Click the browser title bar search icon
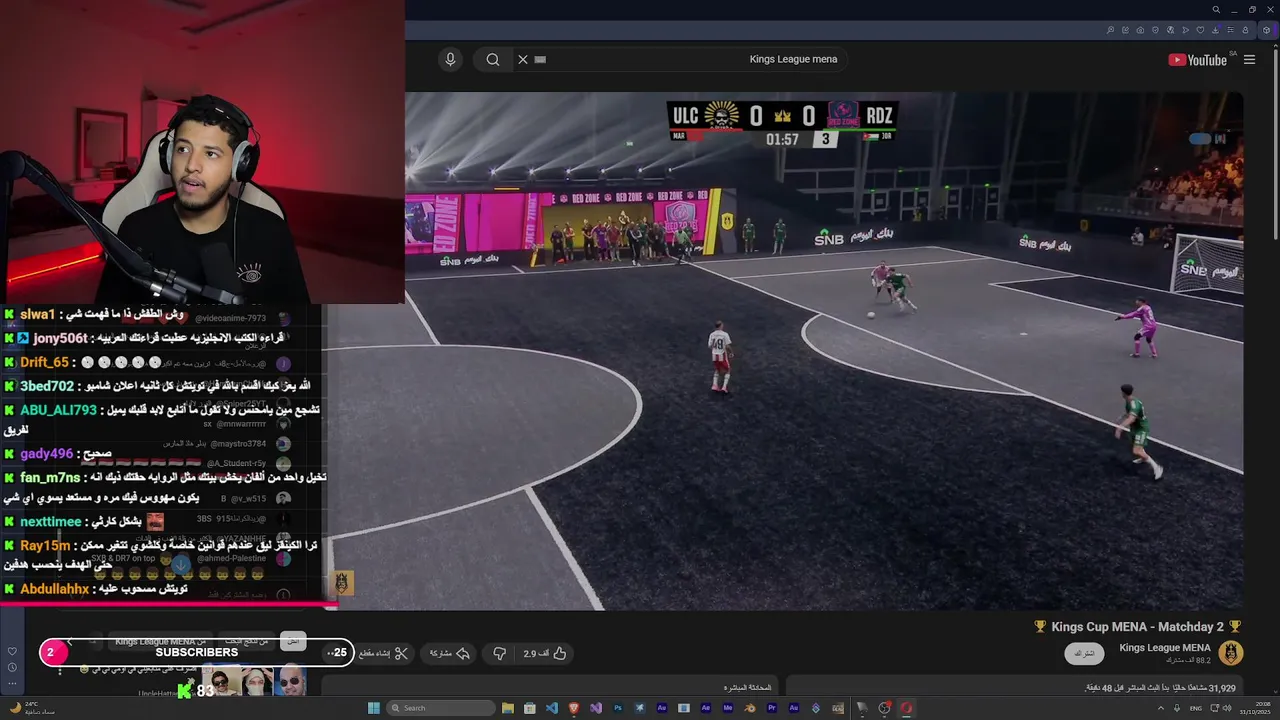The width and height of the screenshot is (1280, 720). click(1216, 10)
